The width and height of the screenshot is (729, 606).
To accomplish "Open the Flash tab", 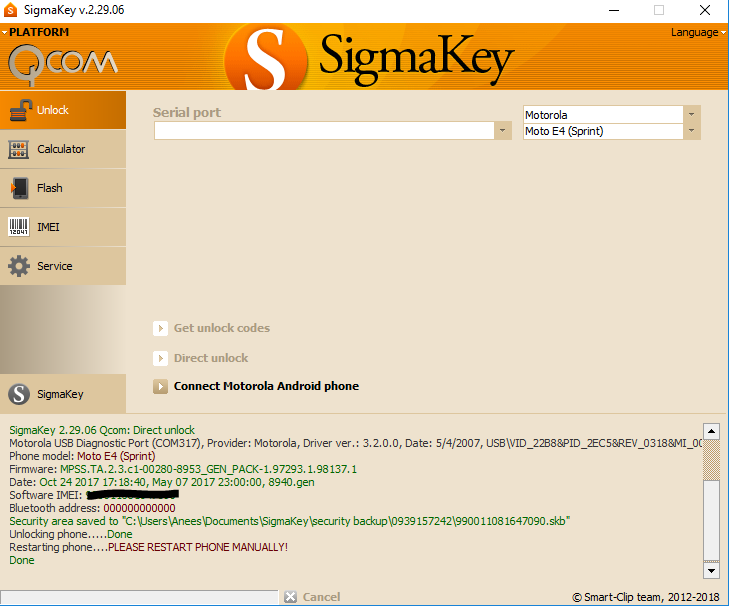I will [63, 188].
